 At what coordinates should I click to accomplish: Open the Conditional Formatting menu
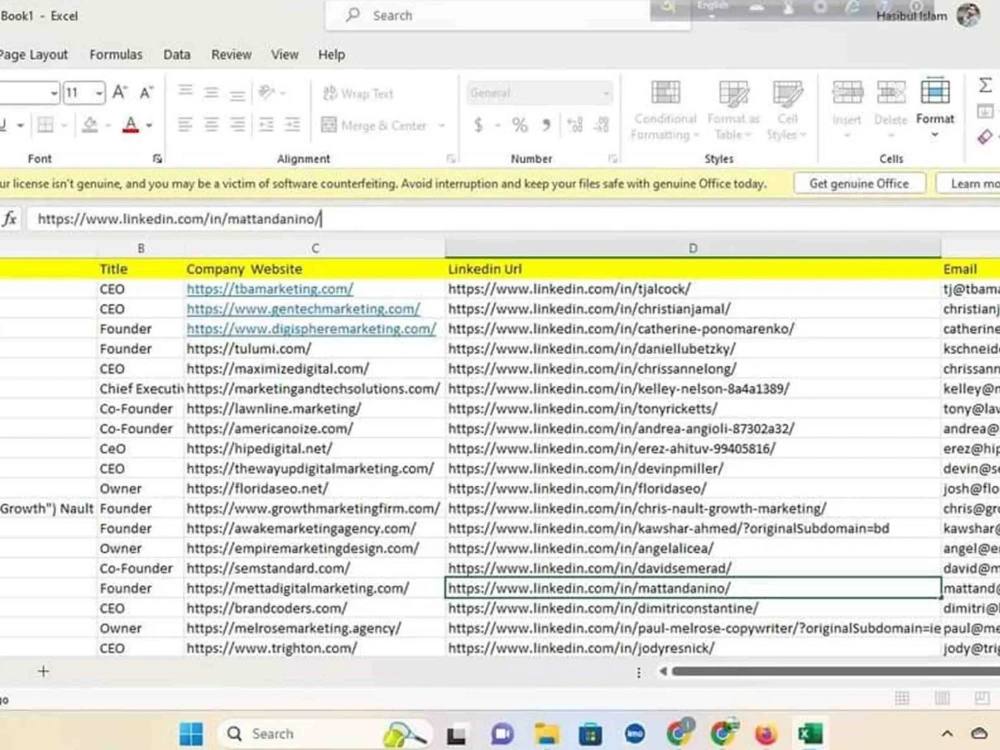coord(665,110)
